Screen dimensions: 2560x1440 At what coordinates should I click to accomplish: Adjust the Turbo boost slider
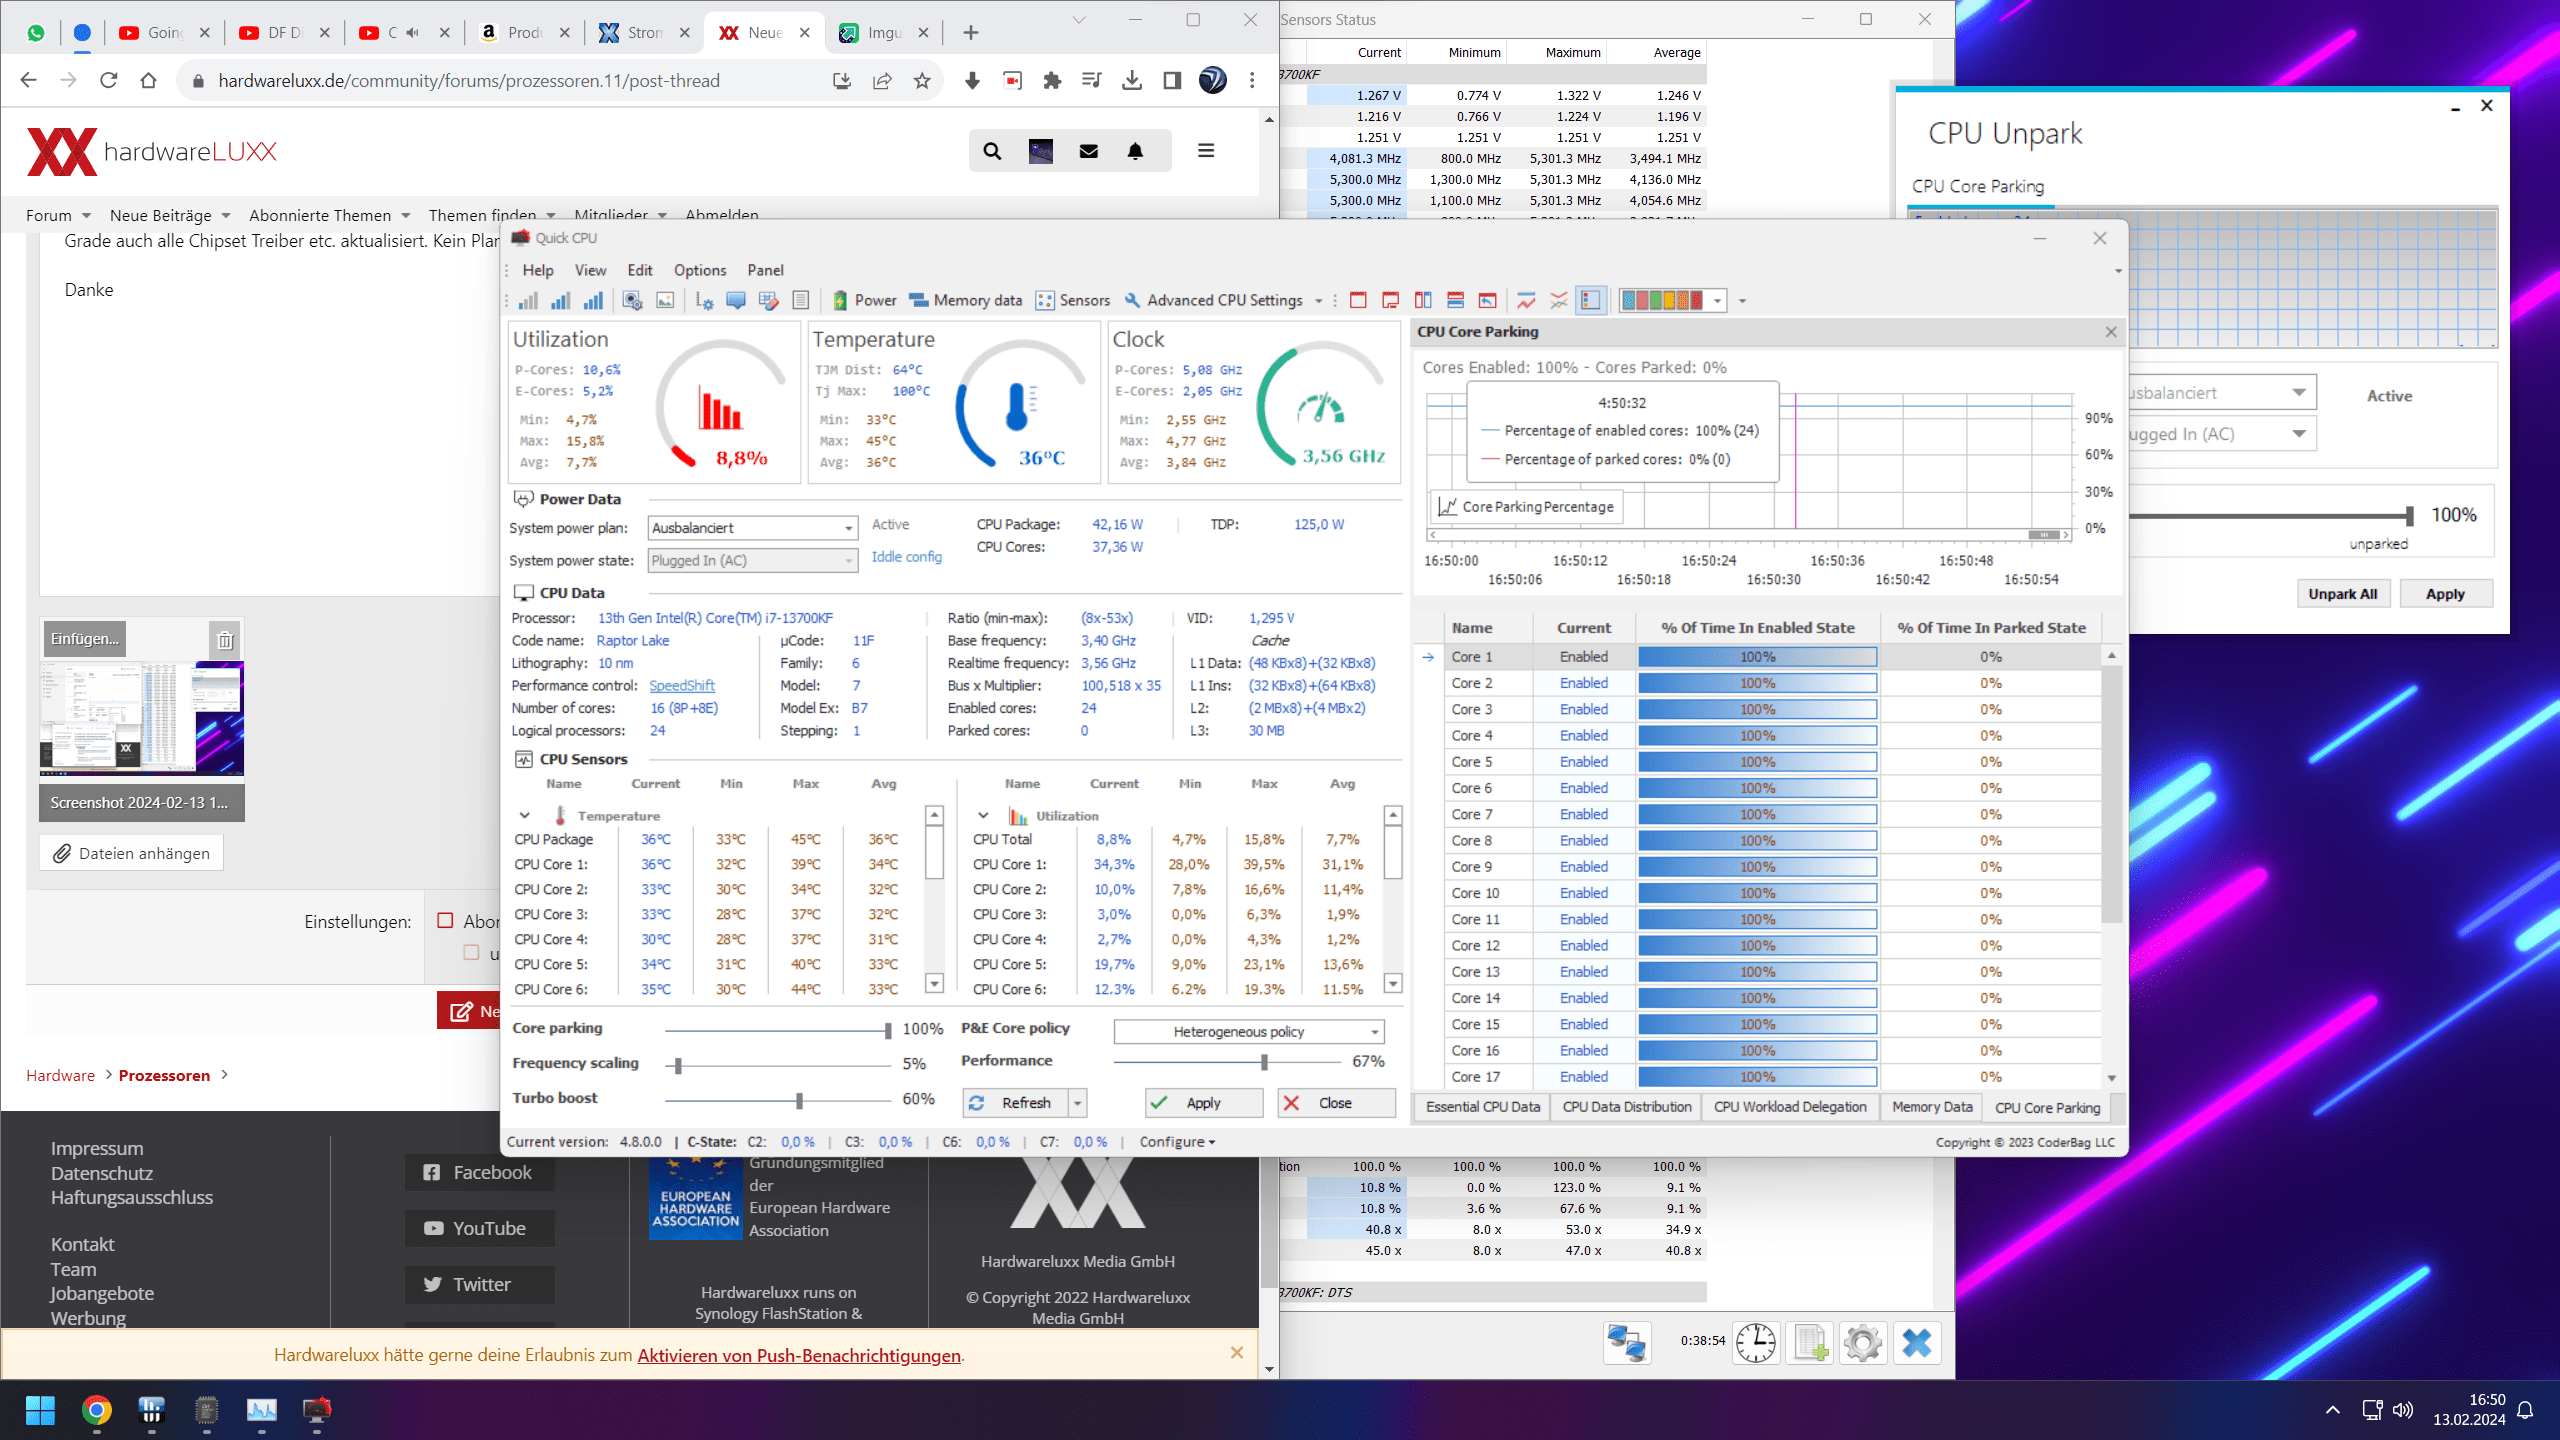(799, 1100)
